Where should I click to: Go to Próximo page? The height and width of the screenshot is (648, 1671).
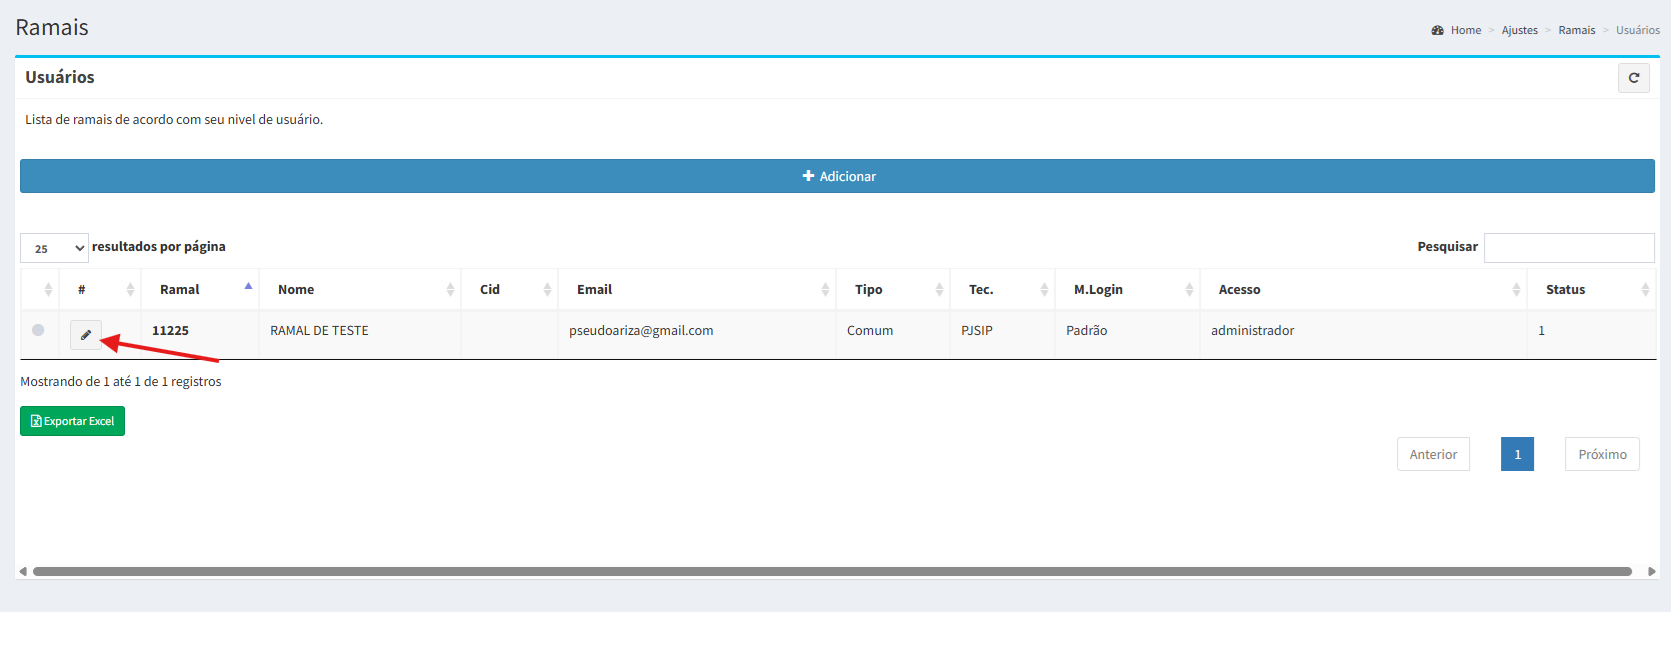[x=1601, y=454]
